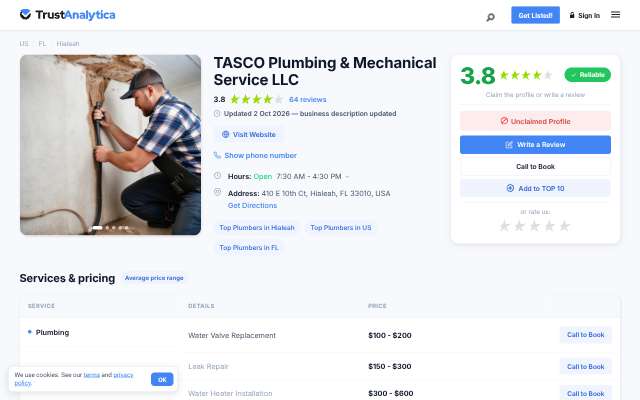The width and height of the screenshot is (640, 400).
Task: Click the lock icon by Sign In
Action: (x=572, y=15)
